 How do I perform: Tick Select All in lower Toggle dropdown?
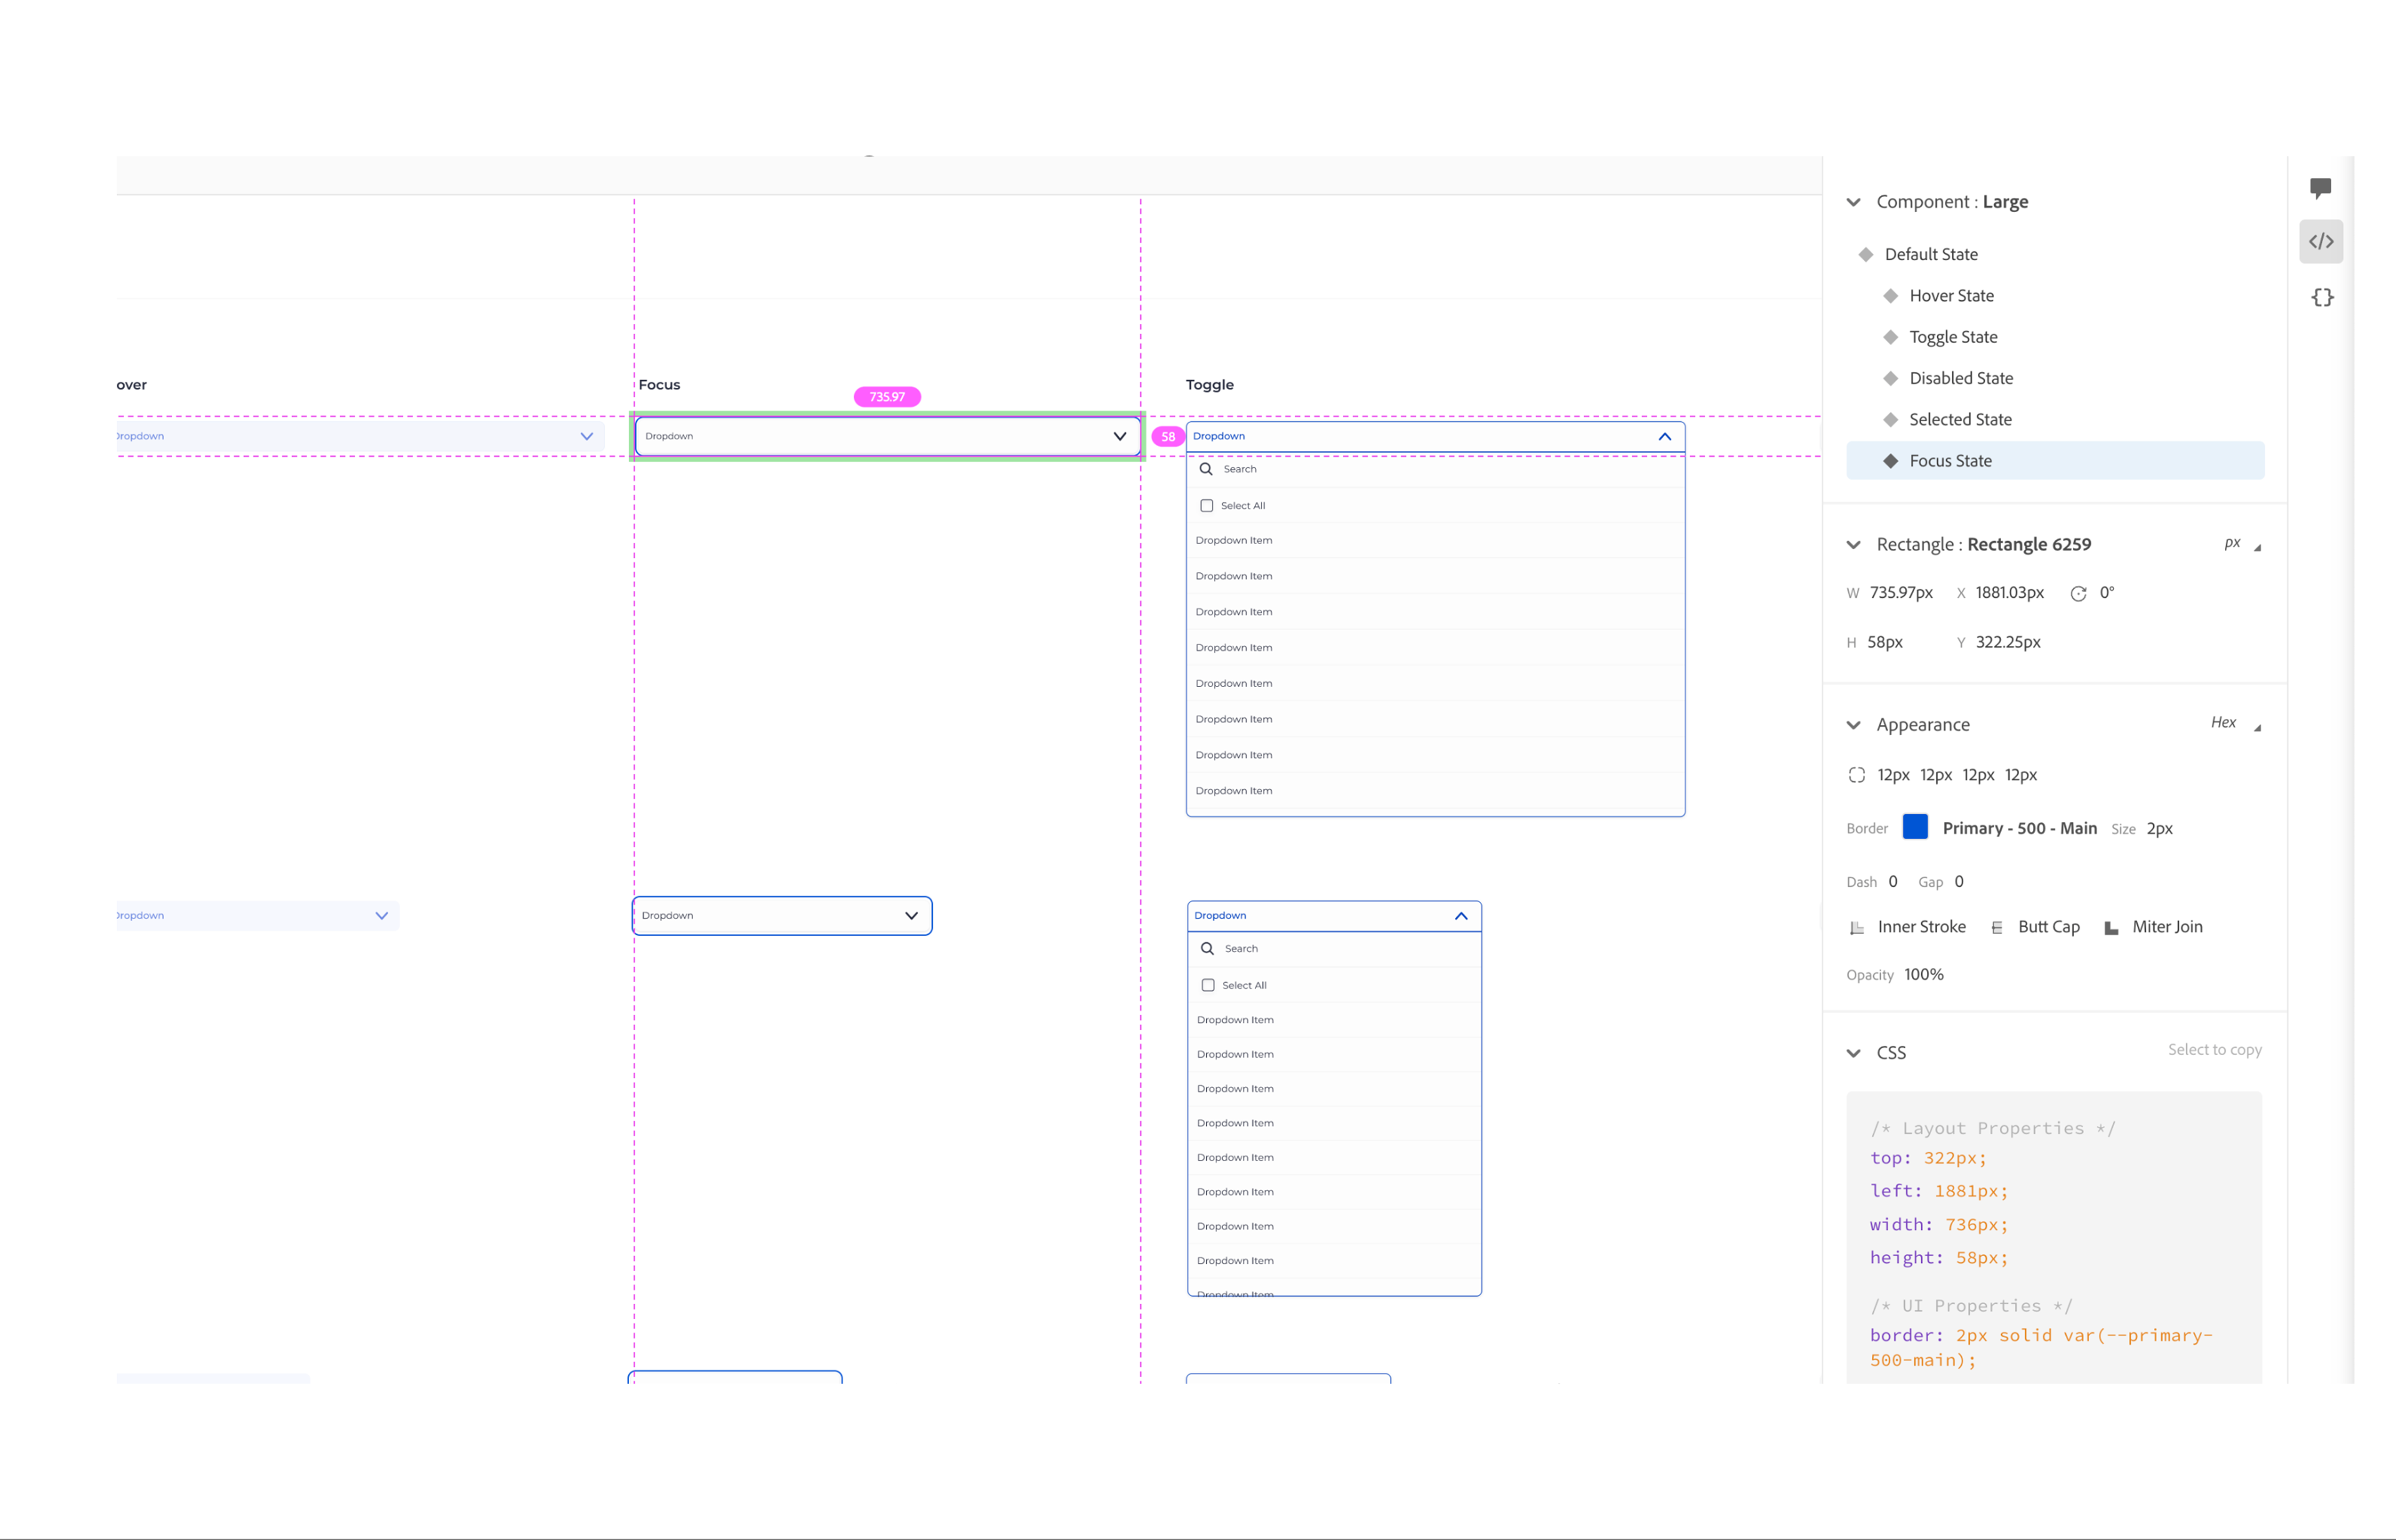click(1208, 986)
